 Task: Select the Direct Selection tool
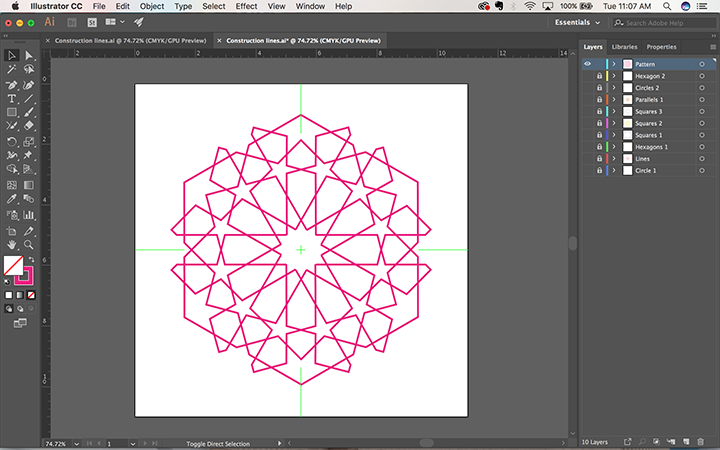click(x=28, y=56)
